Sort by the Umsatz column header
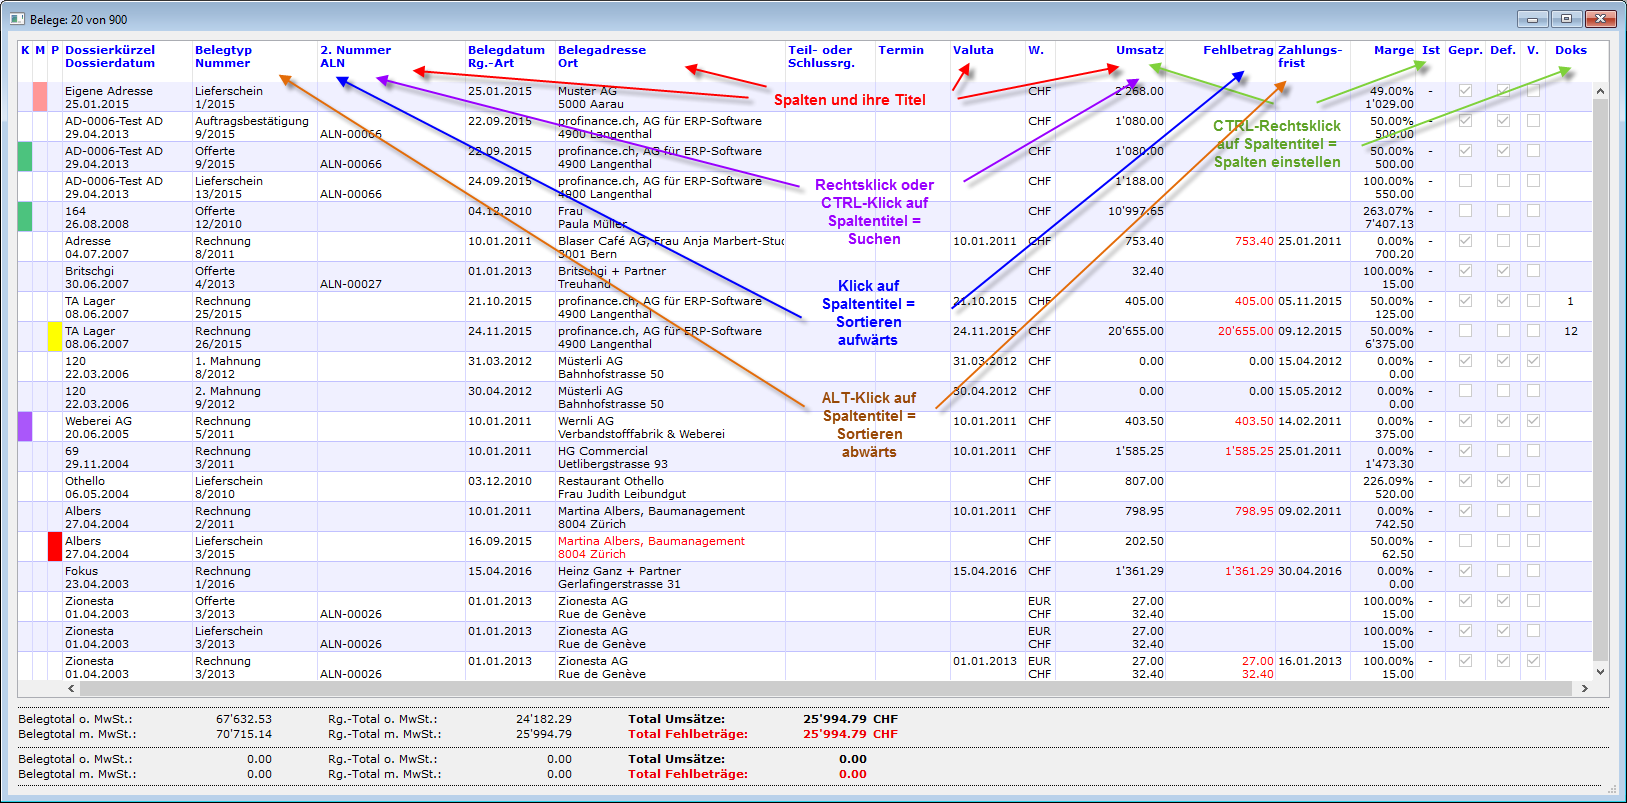 pyautogui.click(x=1139, y=50)
